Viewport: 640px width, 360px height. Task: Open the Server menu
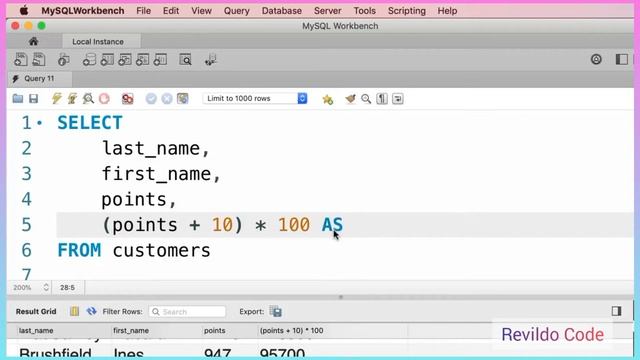click(x=327, y=11)
